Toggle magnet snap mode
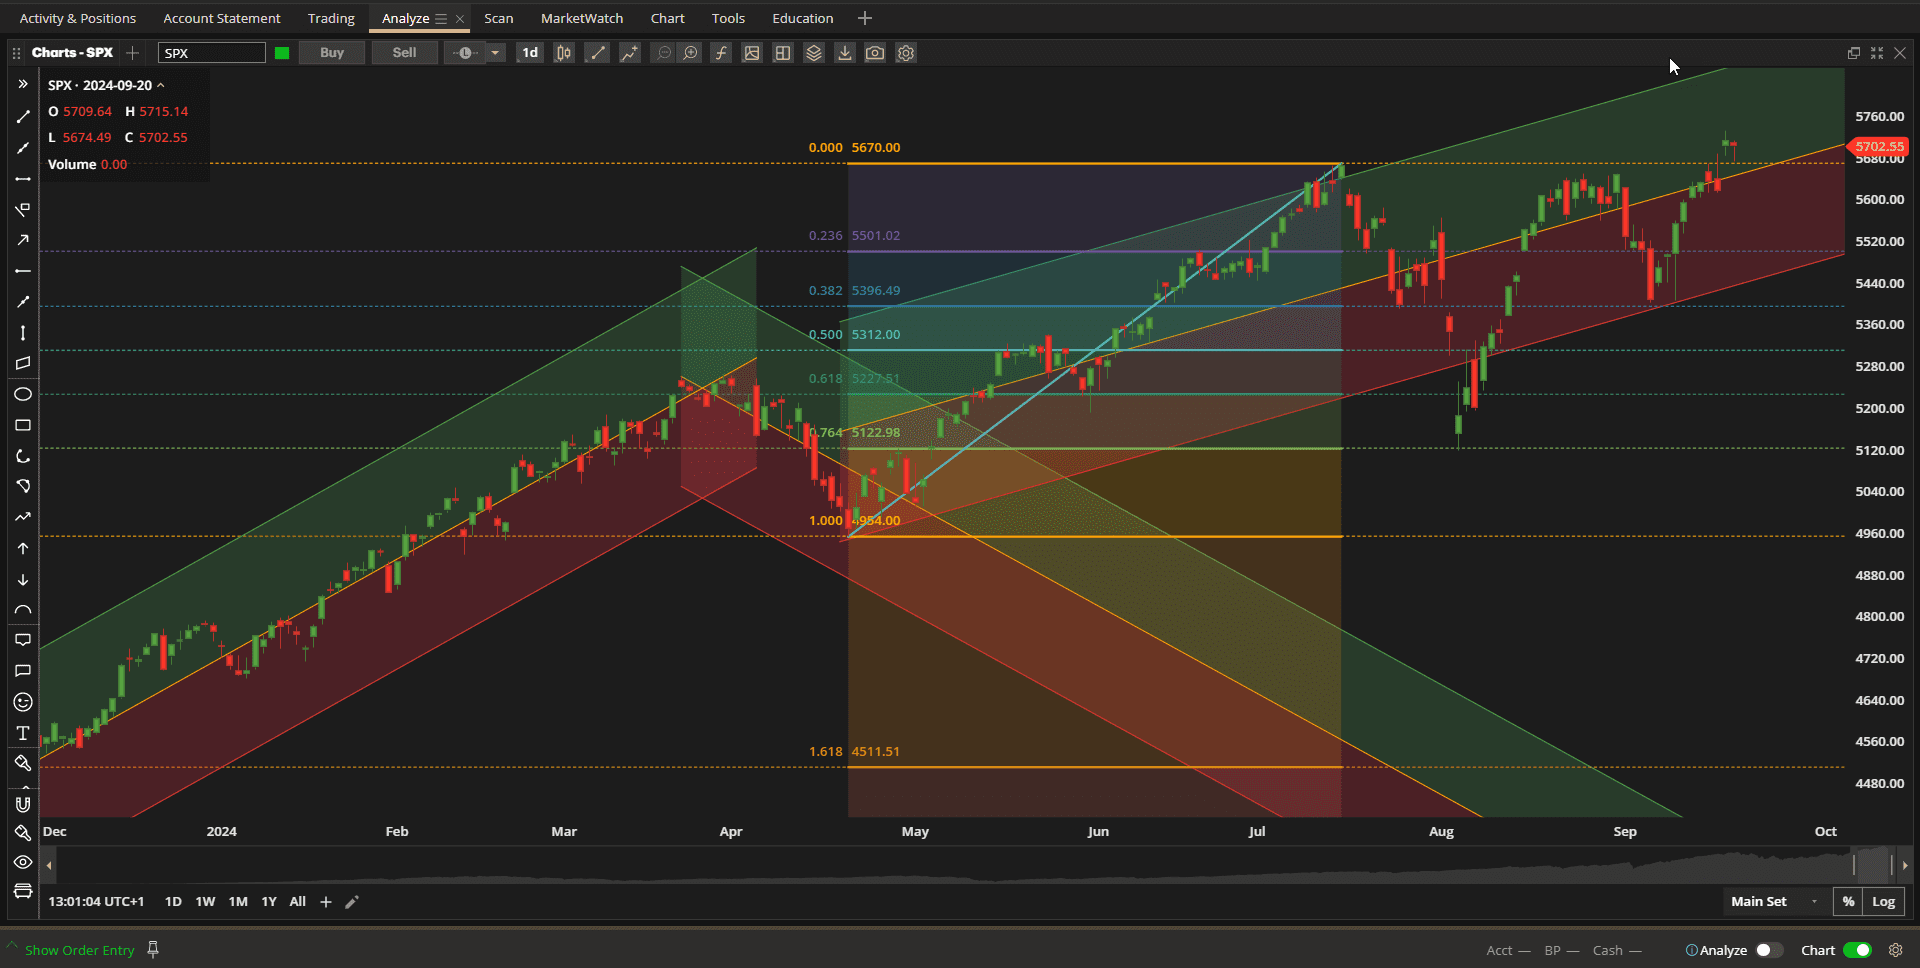1920x968 pixels. [x=23, y=804]
